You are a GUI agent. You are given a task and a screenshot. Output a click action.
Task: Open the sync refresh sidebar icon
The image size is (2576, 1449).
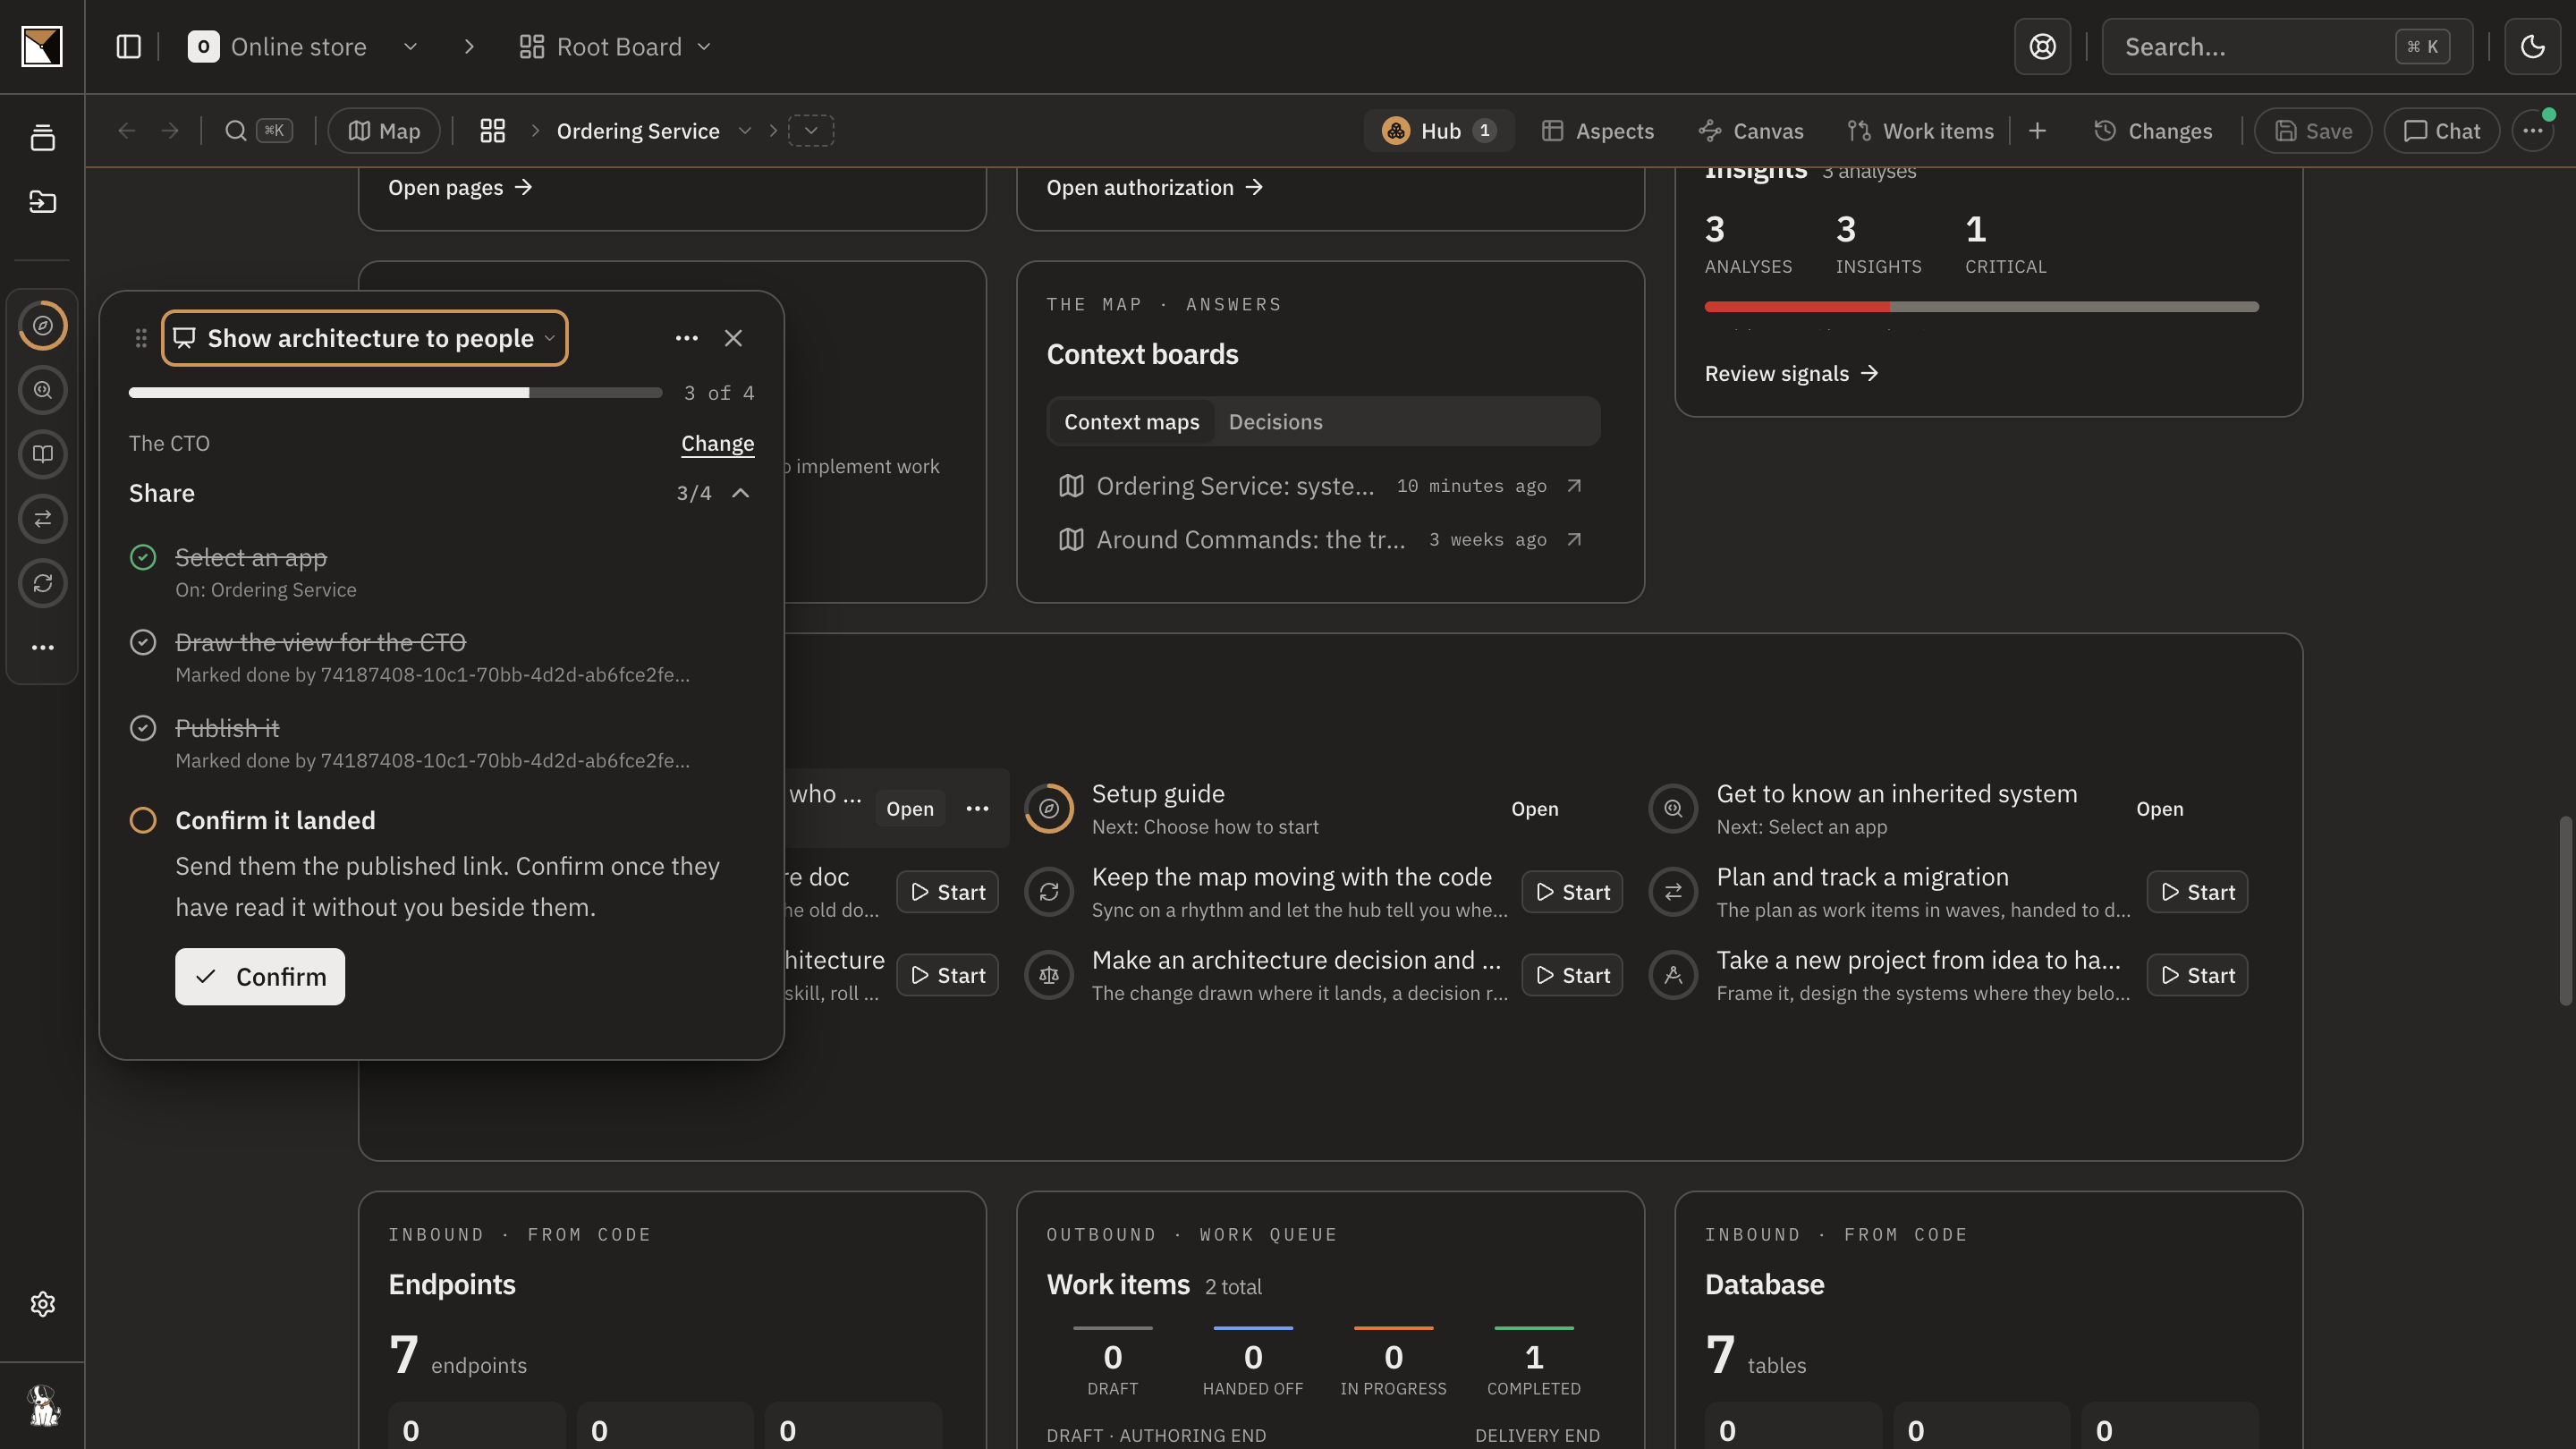(x=42, y=583)
